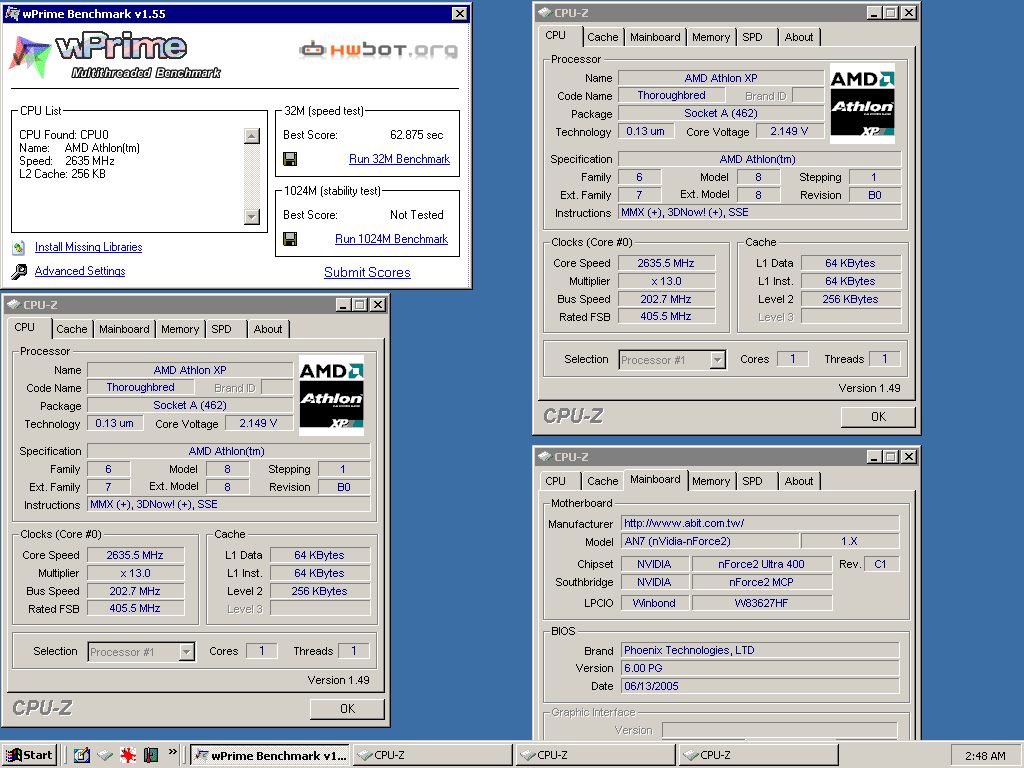The width and height of the screenshot is (1024, 768).
Task: Click the first CPU-Z taskbar button
Action: [x=433, y=756]
